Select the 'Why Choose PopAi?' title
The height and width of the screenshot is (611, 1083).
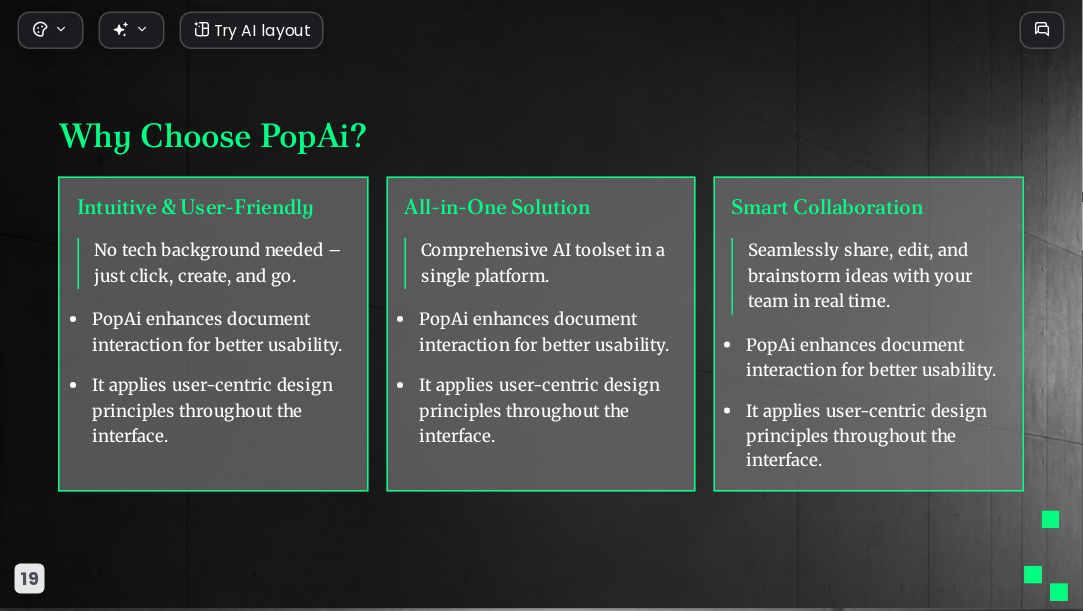point(213,136)
